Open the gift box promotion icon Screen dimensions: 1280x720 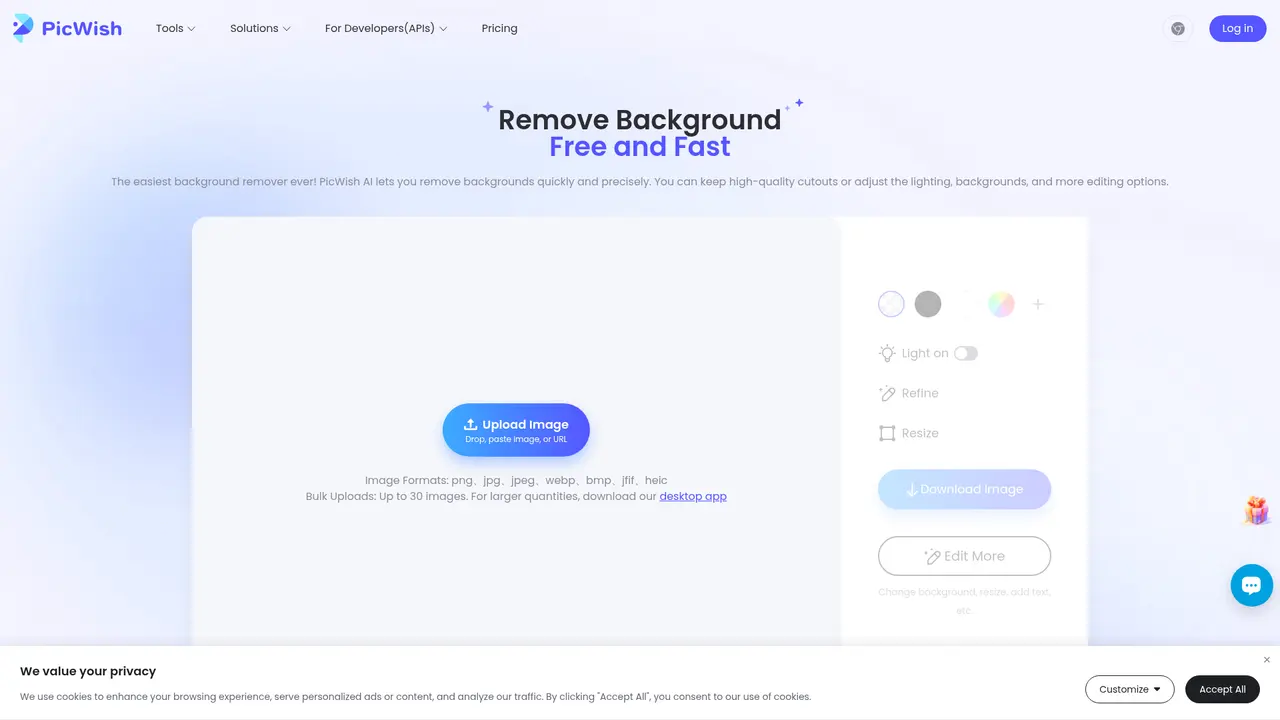(x=1256, y=510)
